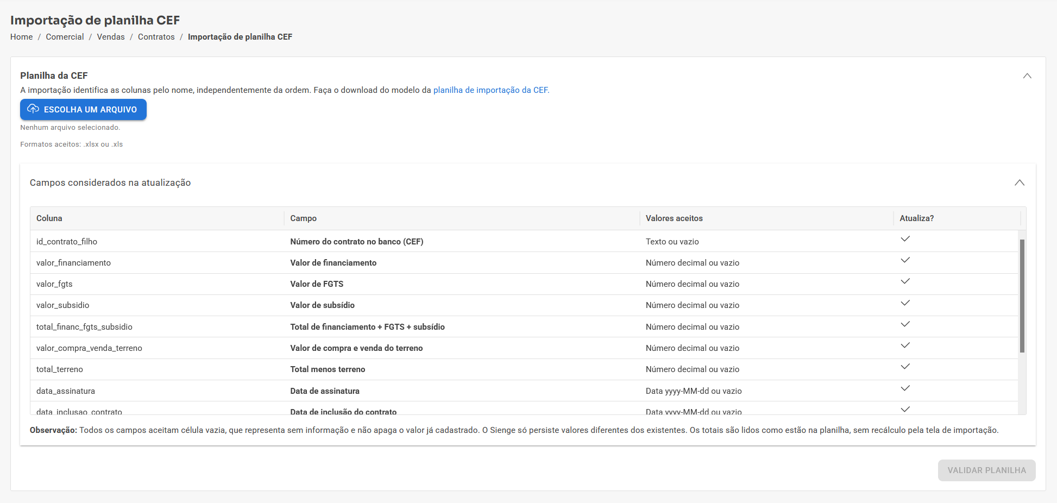Click checkmark icon in valor_compra_venda_terreno row

[905, 345]
